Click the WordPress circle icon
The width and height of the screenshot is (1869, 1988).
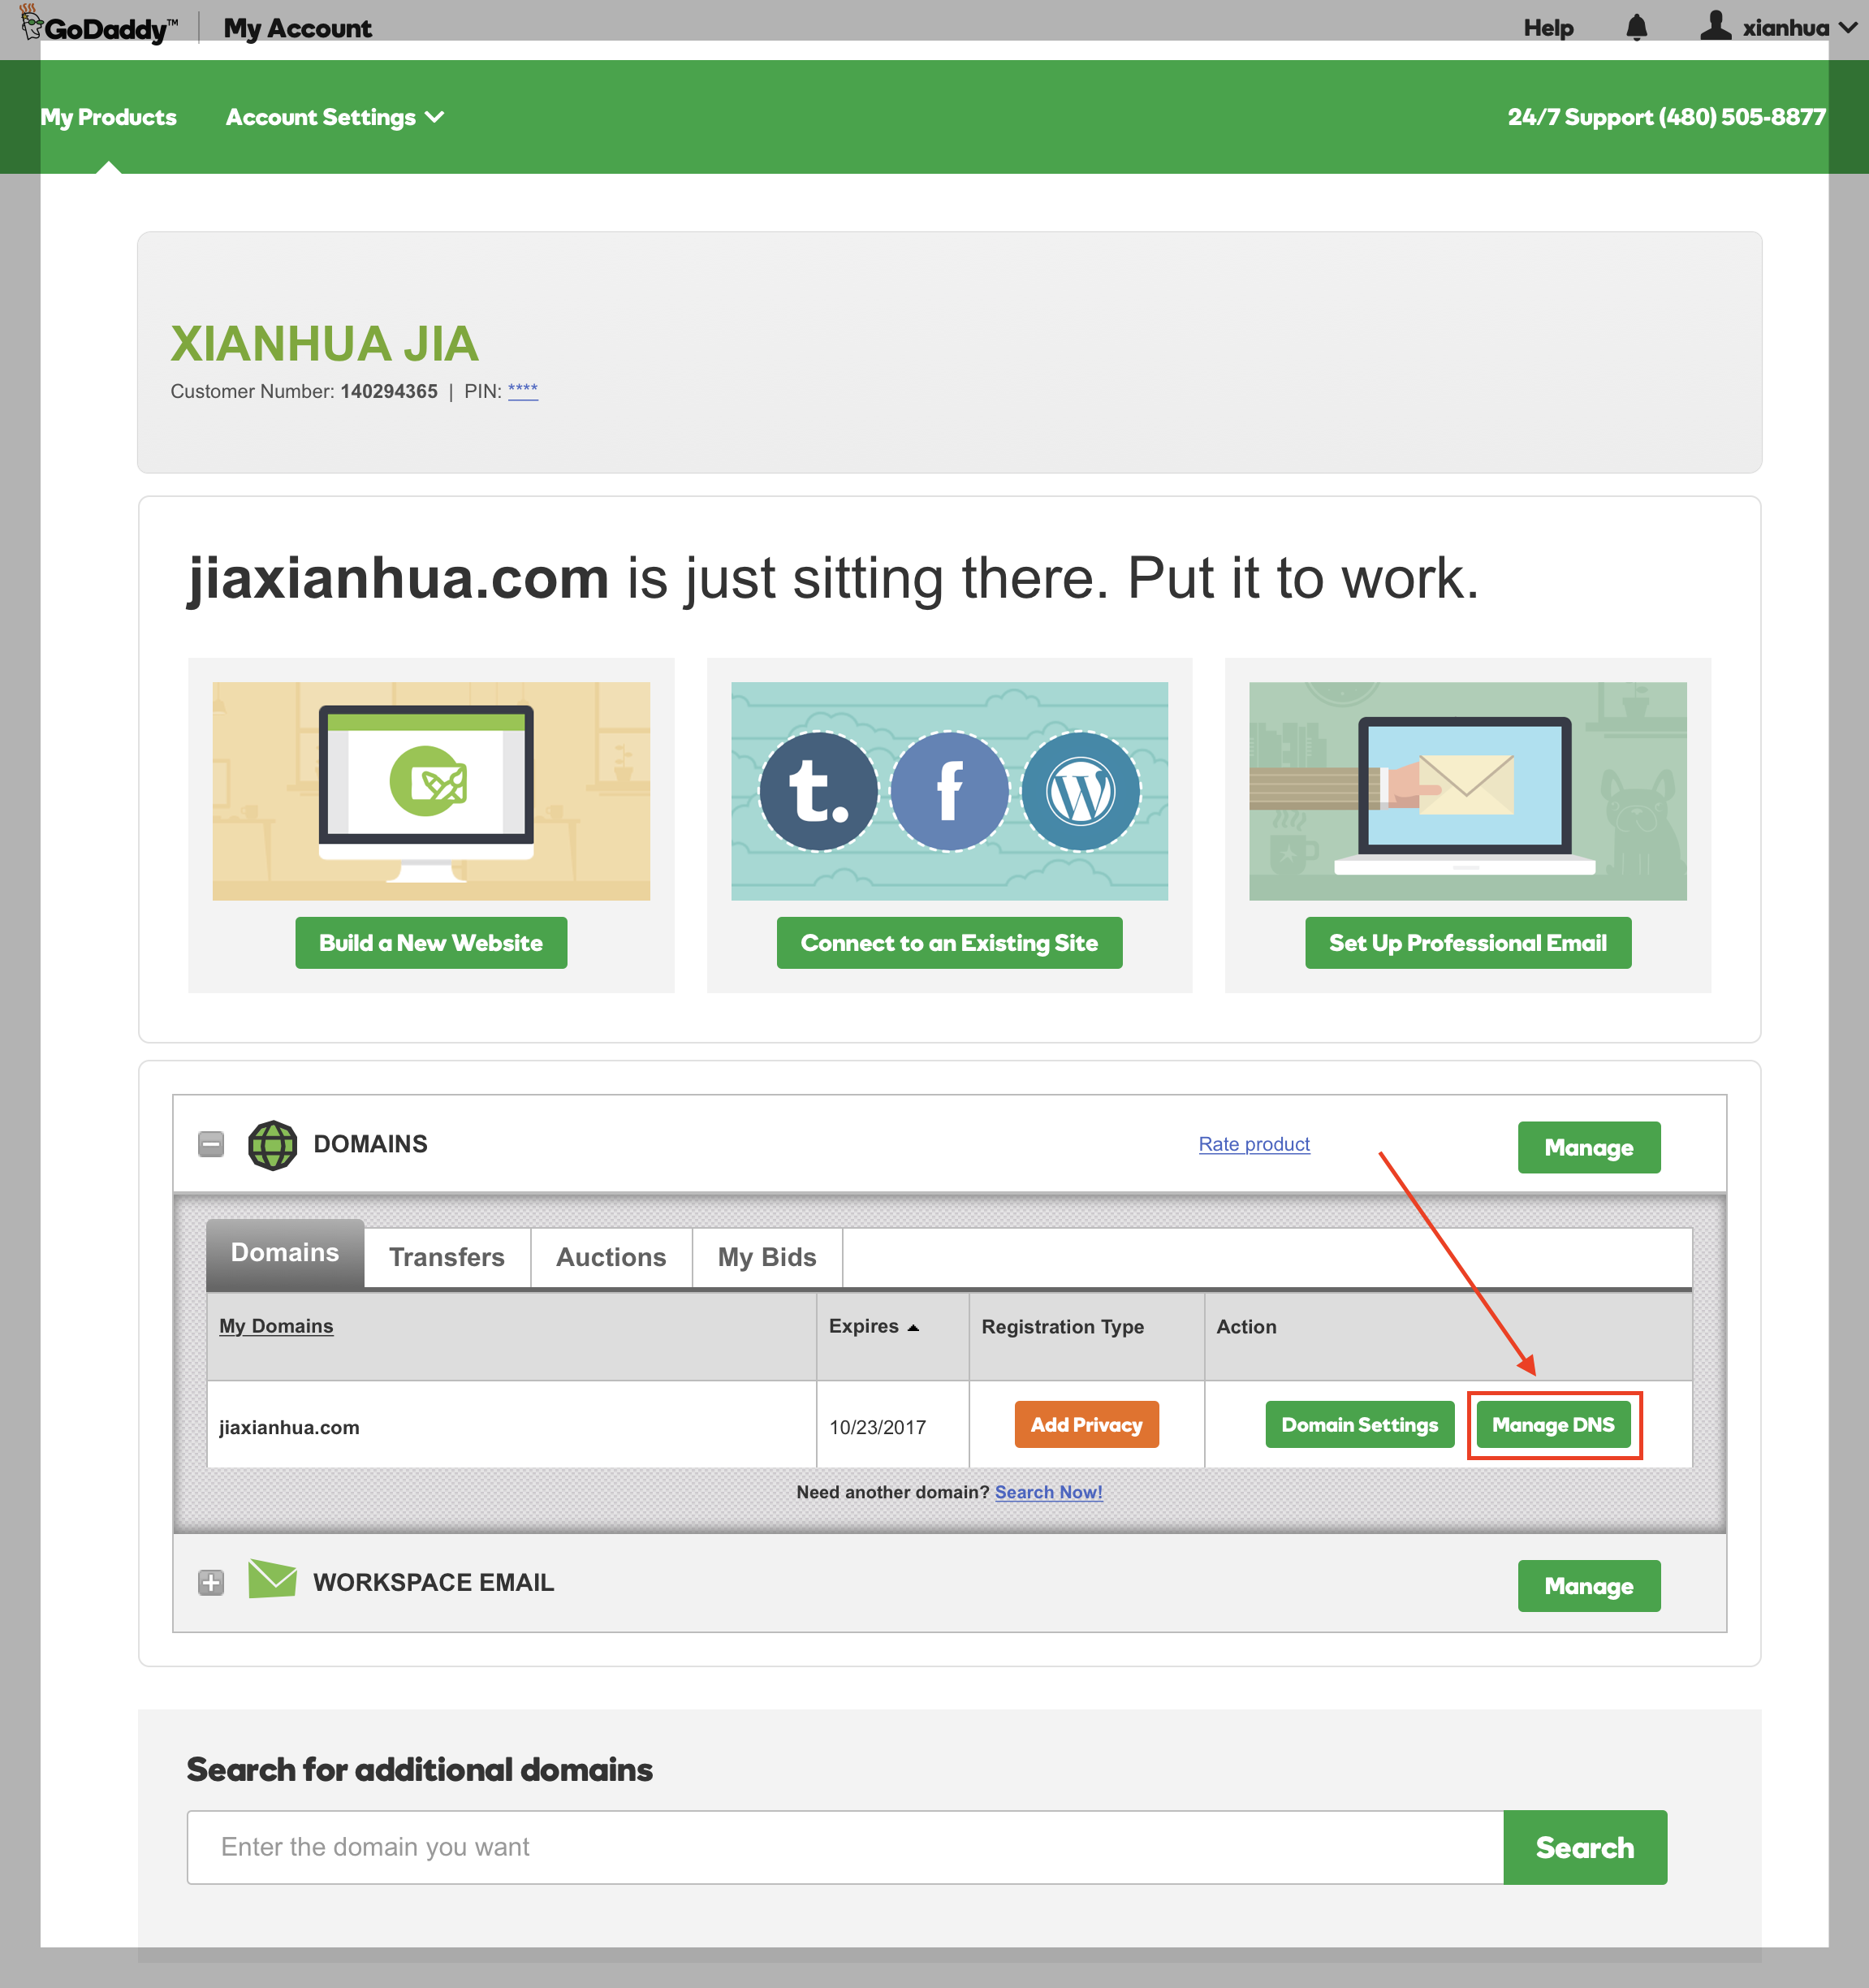[x=1080, y=791]
